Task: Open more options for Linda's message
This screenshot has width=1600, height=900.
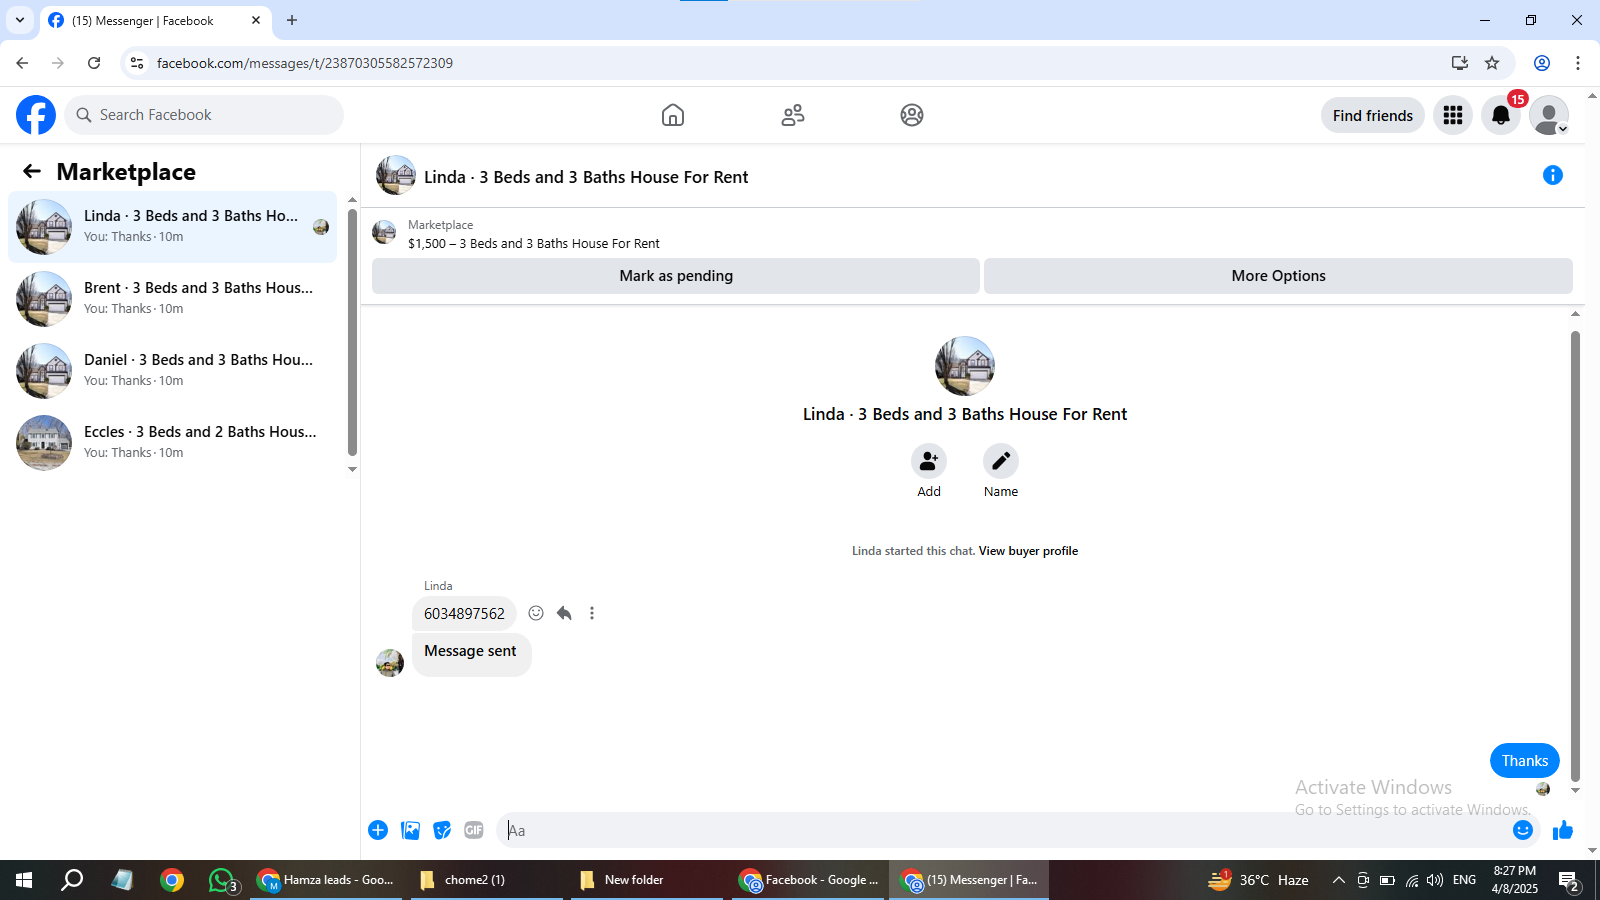Action: [592, 613]
